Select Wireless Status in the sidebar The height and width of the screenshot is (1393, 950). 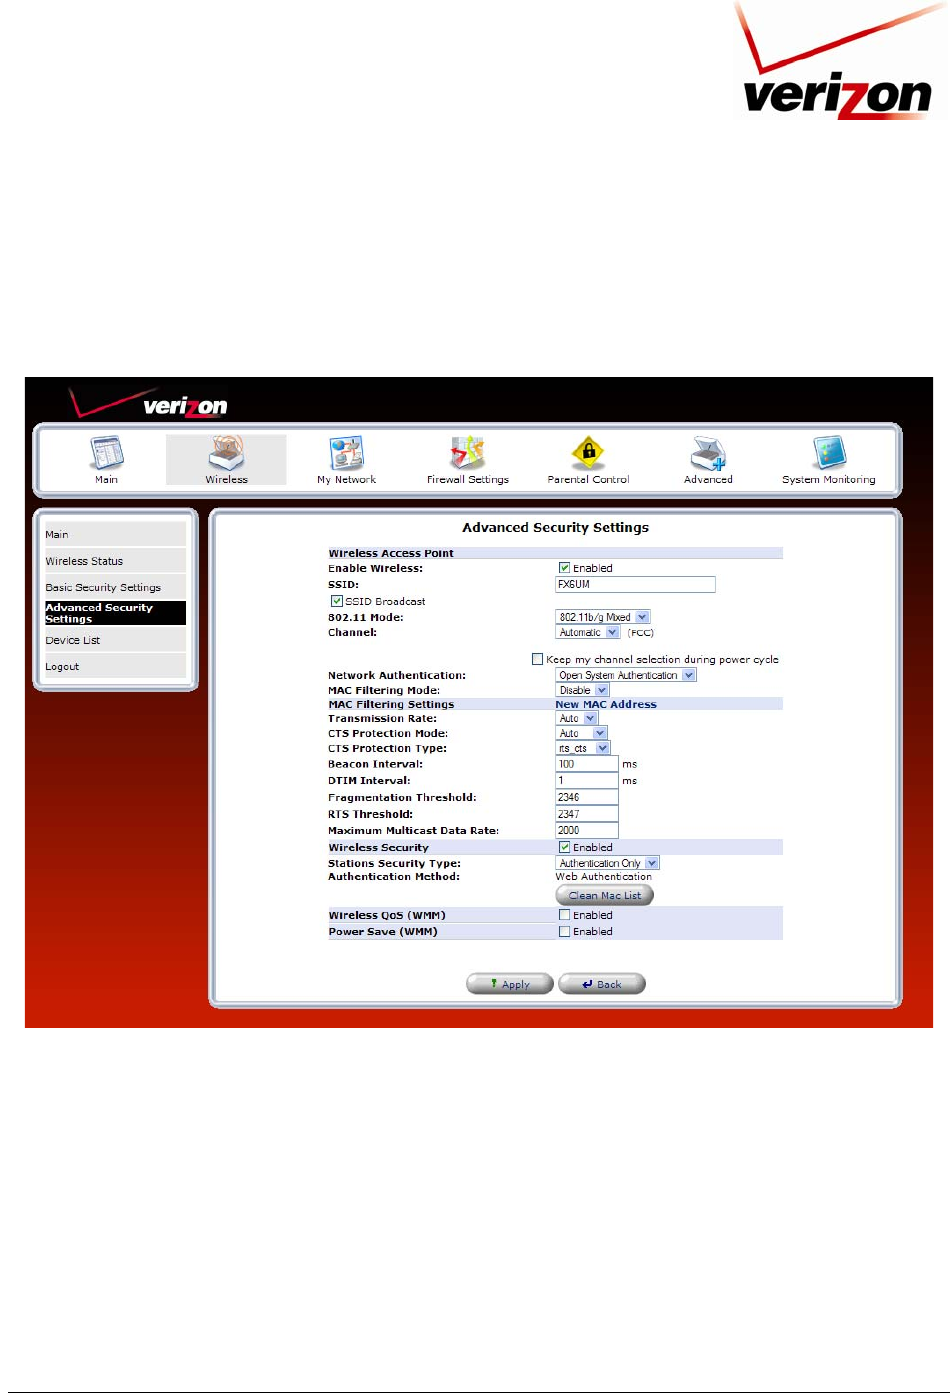coord(115,561)
